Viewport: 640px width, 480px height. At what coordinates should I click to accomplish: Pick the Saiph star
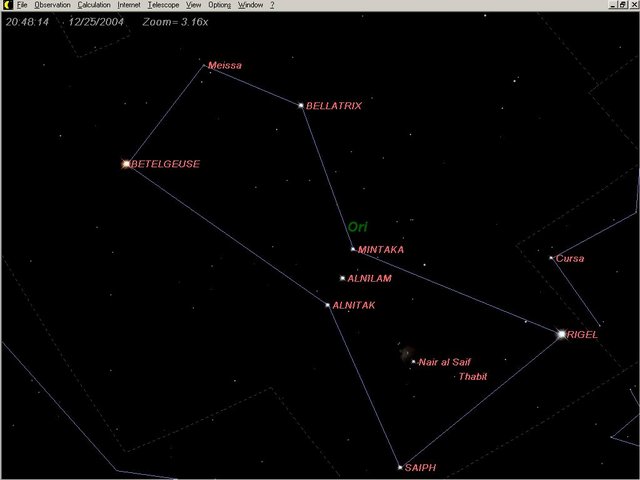click(400, 467)
